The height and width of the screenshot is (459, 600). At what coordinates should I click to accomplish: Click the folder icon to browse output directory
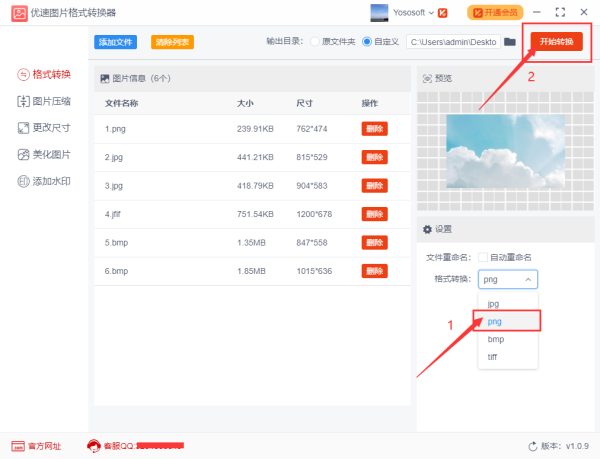coord(510,42)
